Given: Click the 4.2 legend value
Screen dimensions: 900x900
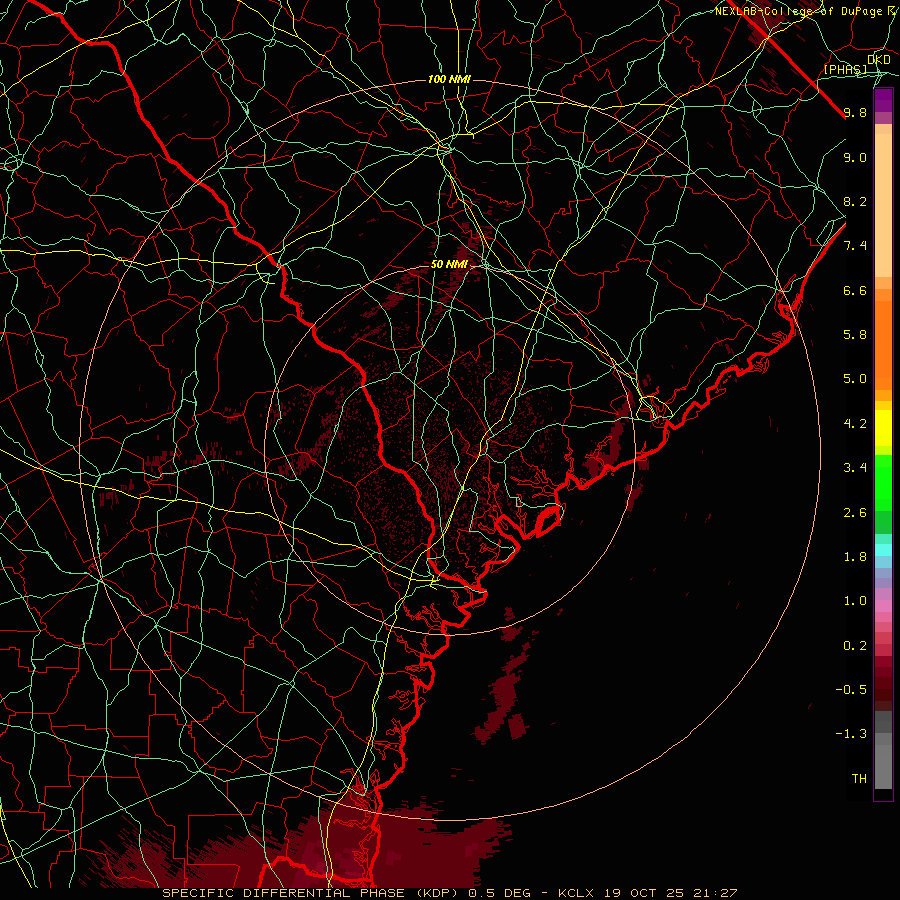Looking at the screenshot, I should (855, 424).
